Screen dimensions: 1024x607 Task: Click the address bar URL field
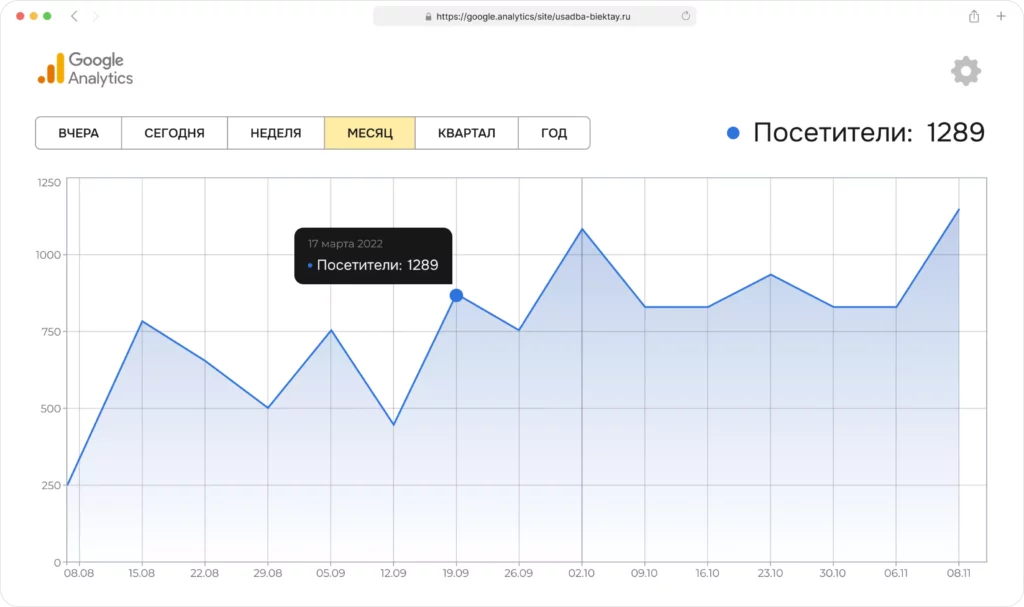click(x=534, y=16)
